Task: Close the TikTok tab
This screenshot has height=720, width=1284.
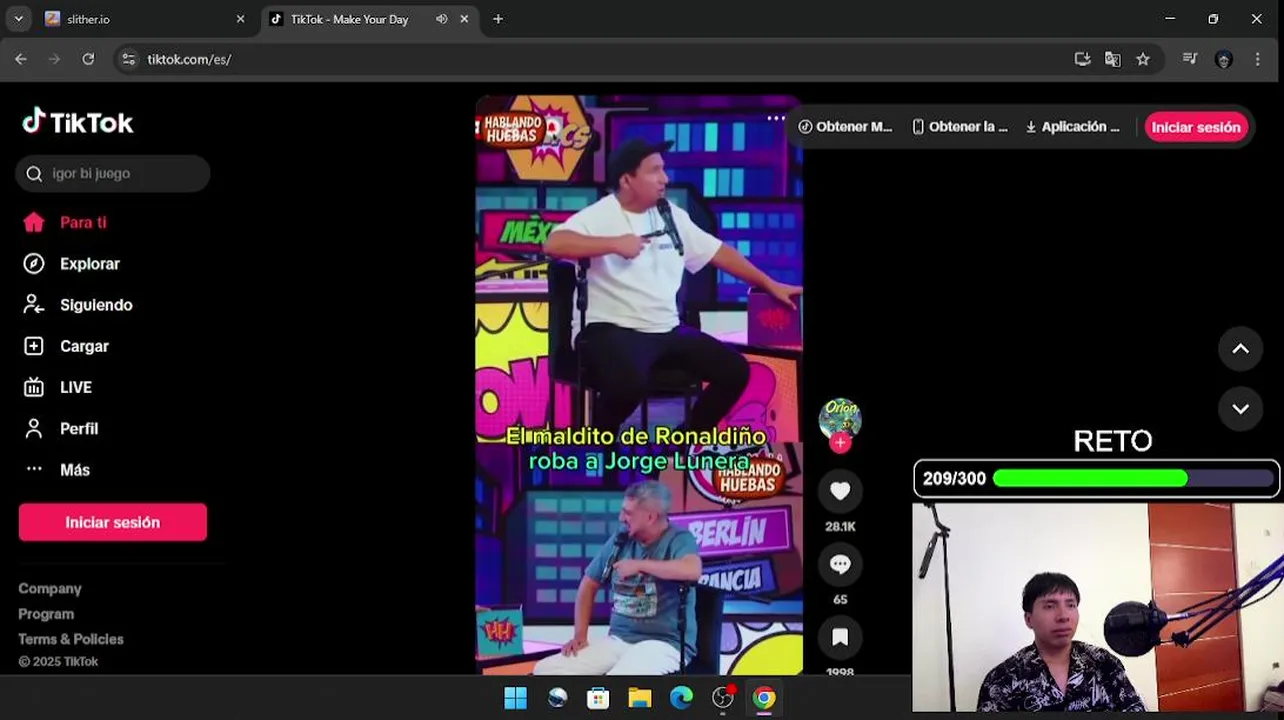Action: [x=464, y=19]
